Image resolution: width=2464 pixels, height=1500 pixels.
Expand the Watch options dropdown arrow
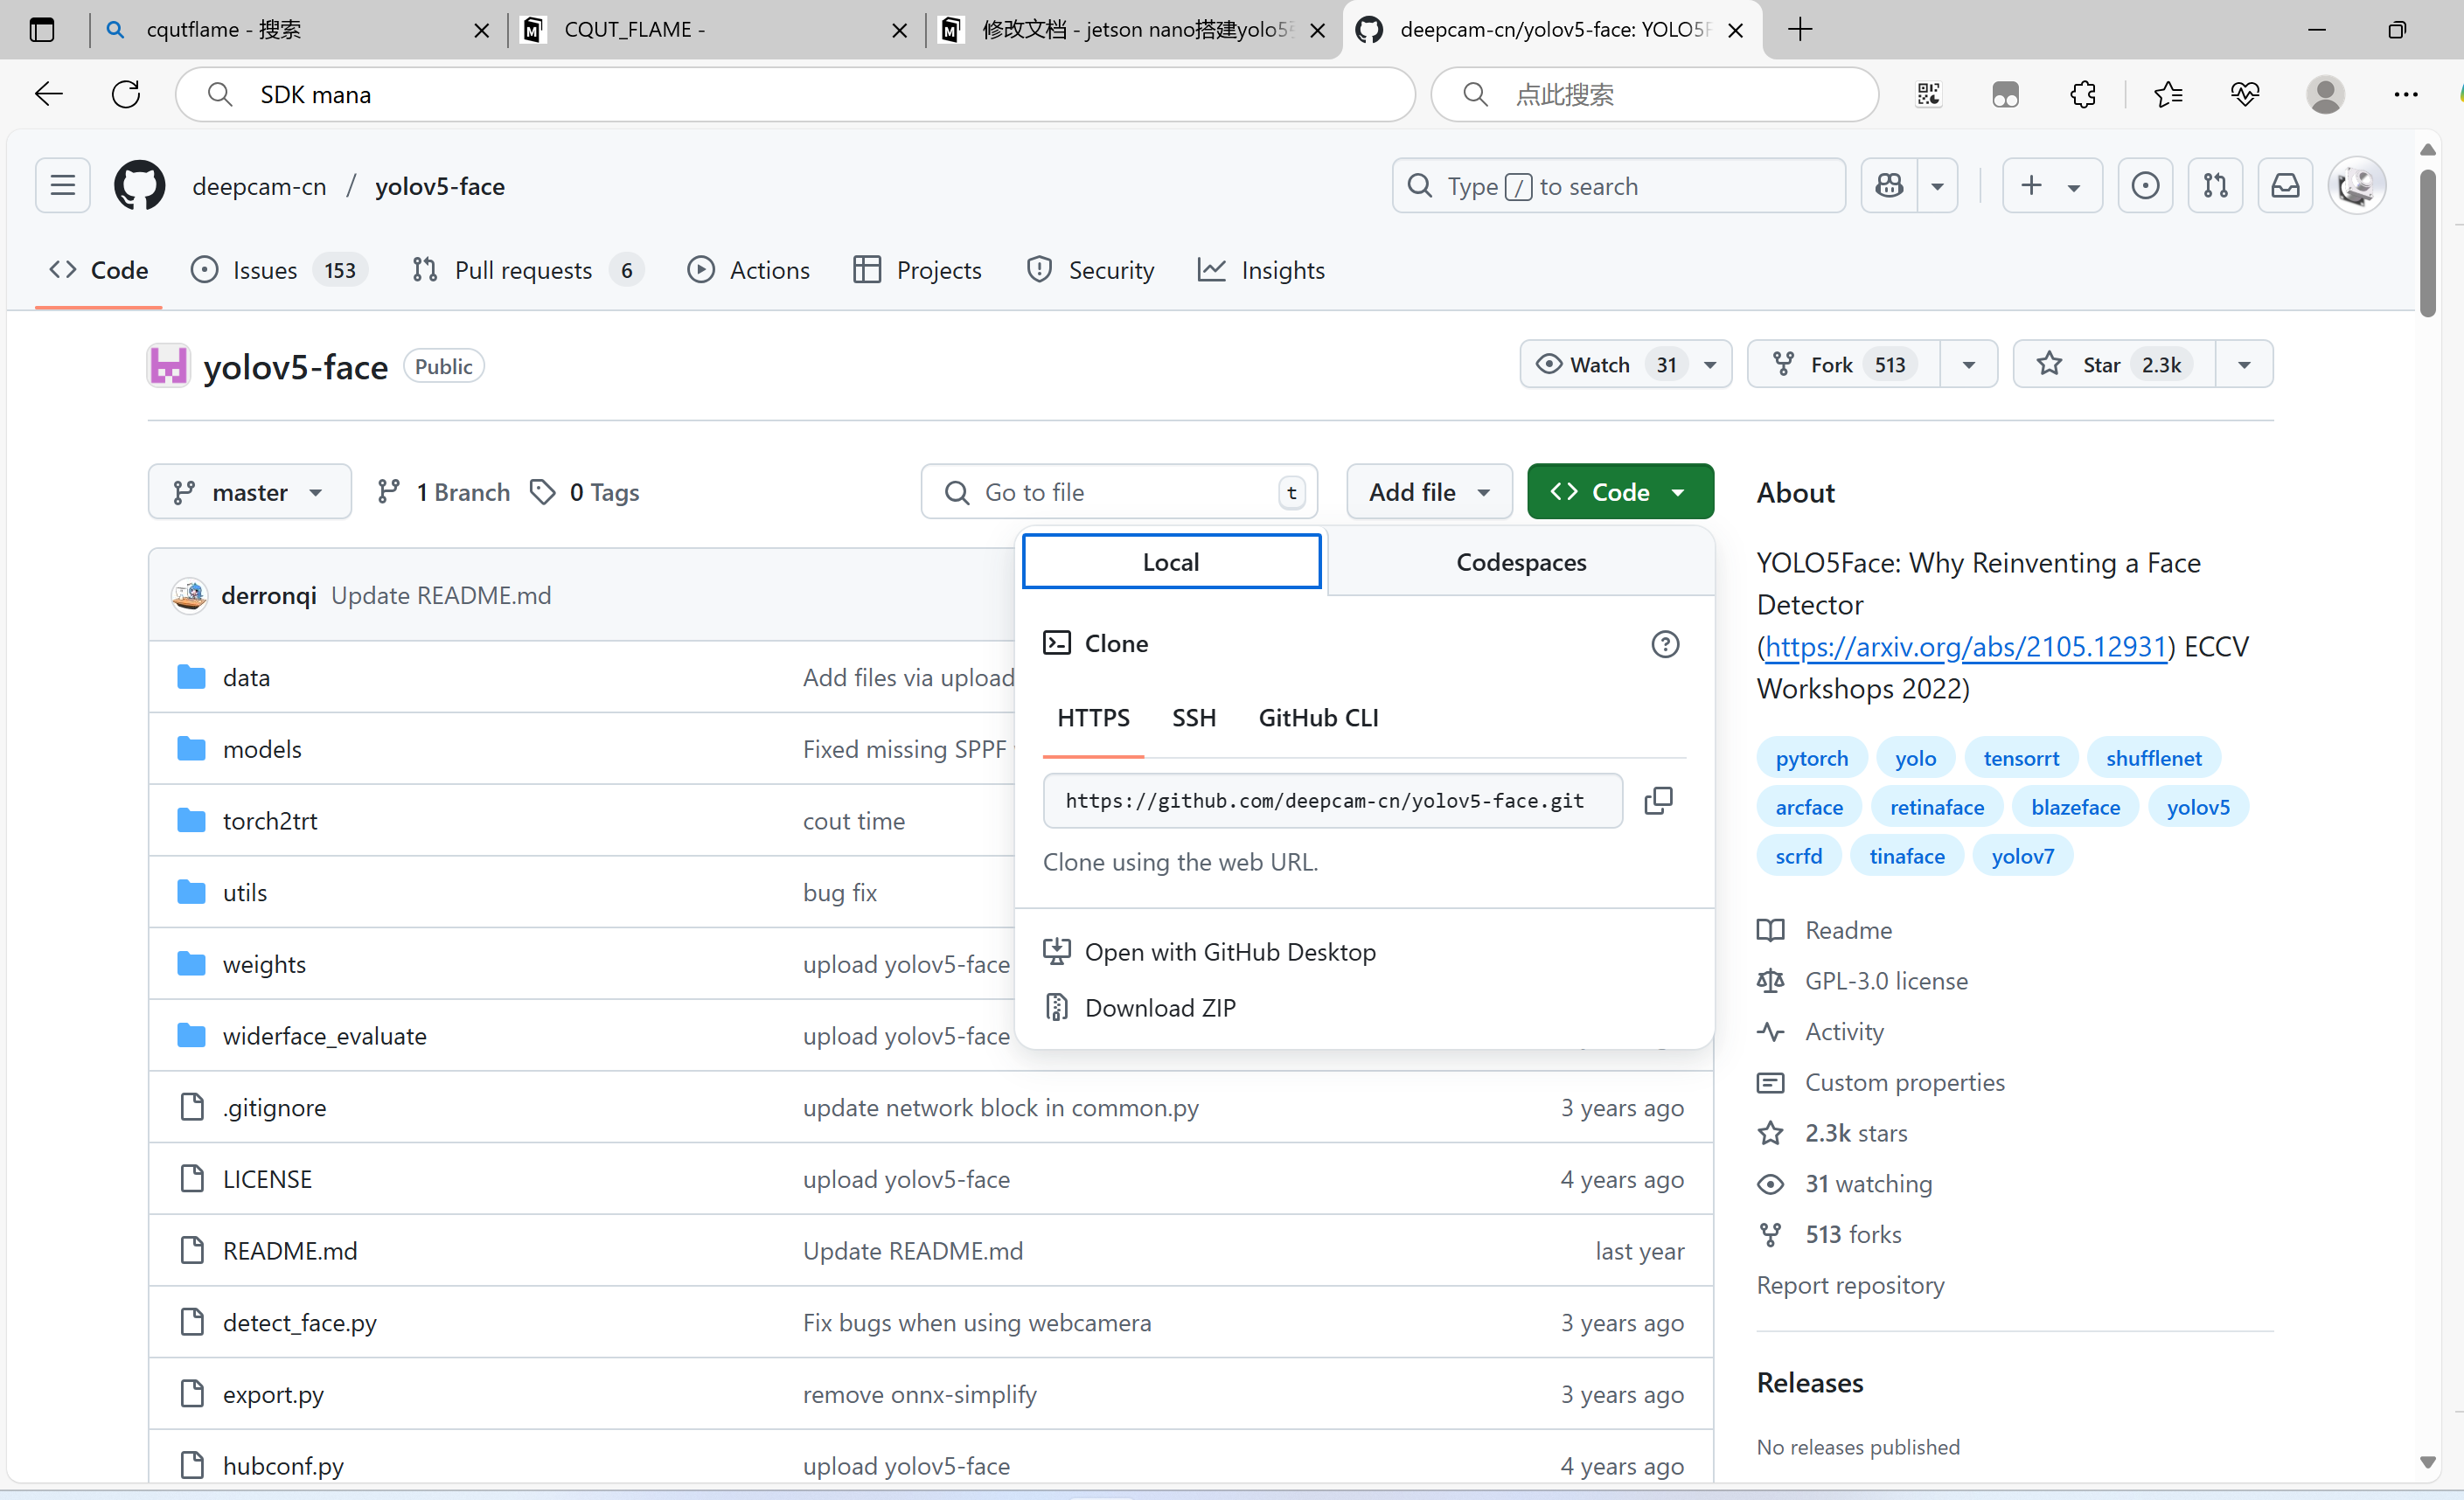1710,365
